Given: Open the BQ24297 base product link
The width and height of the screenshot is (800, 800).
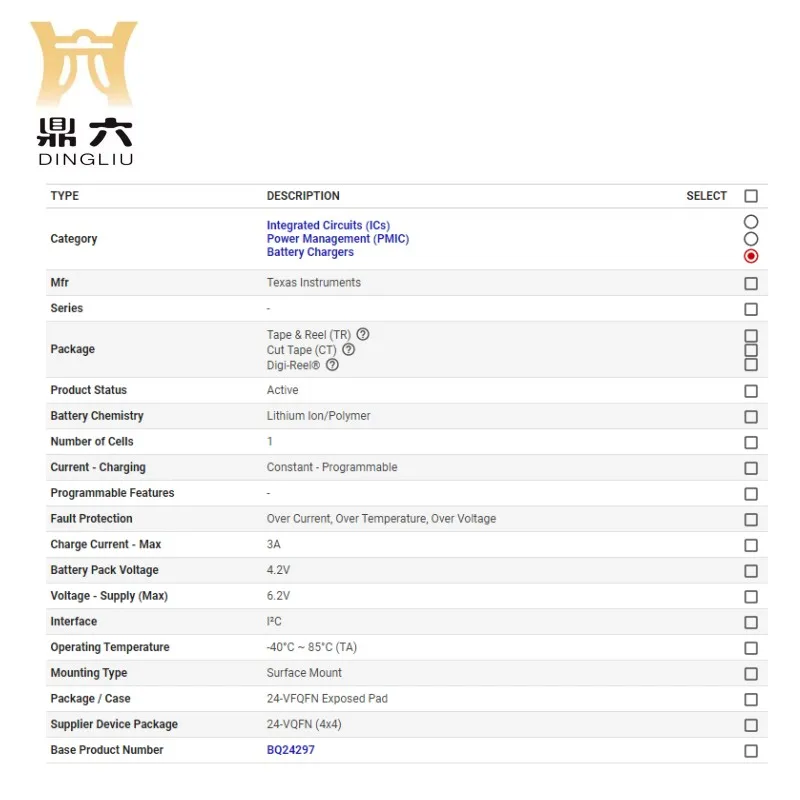Looking at the screenshot, I should pyautogui.click(x=290, y=749).
